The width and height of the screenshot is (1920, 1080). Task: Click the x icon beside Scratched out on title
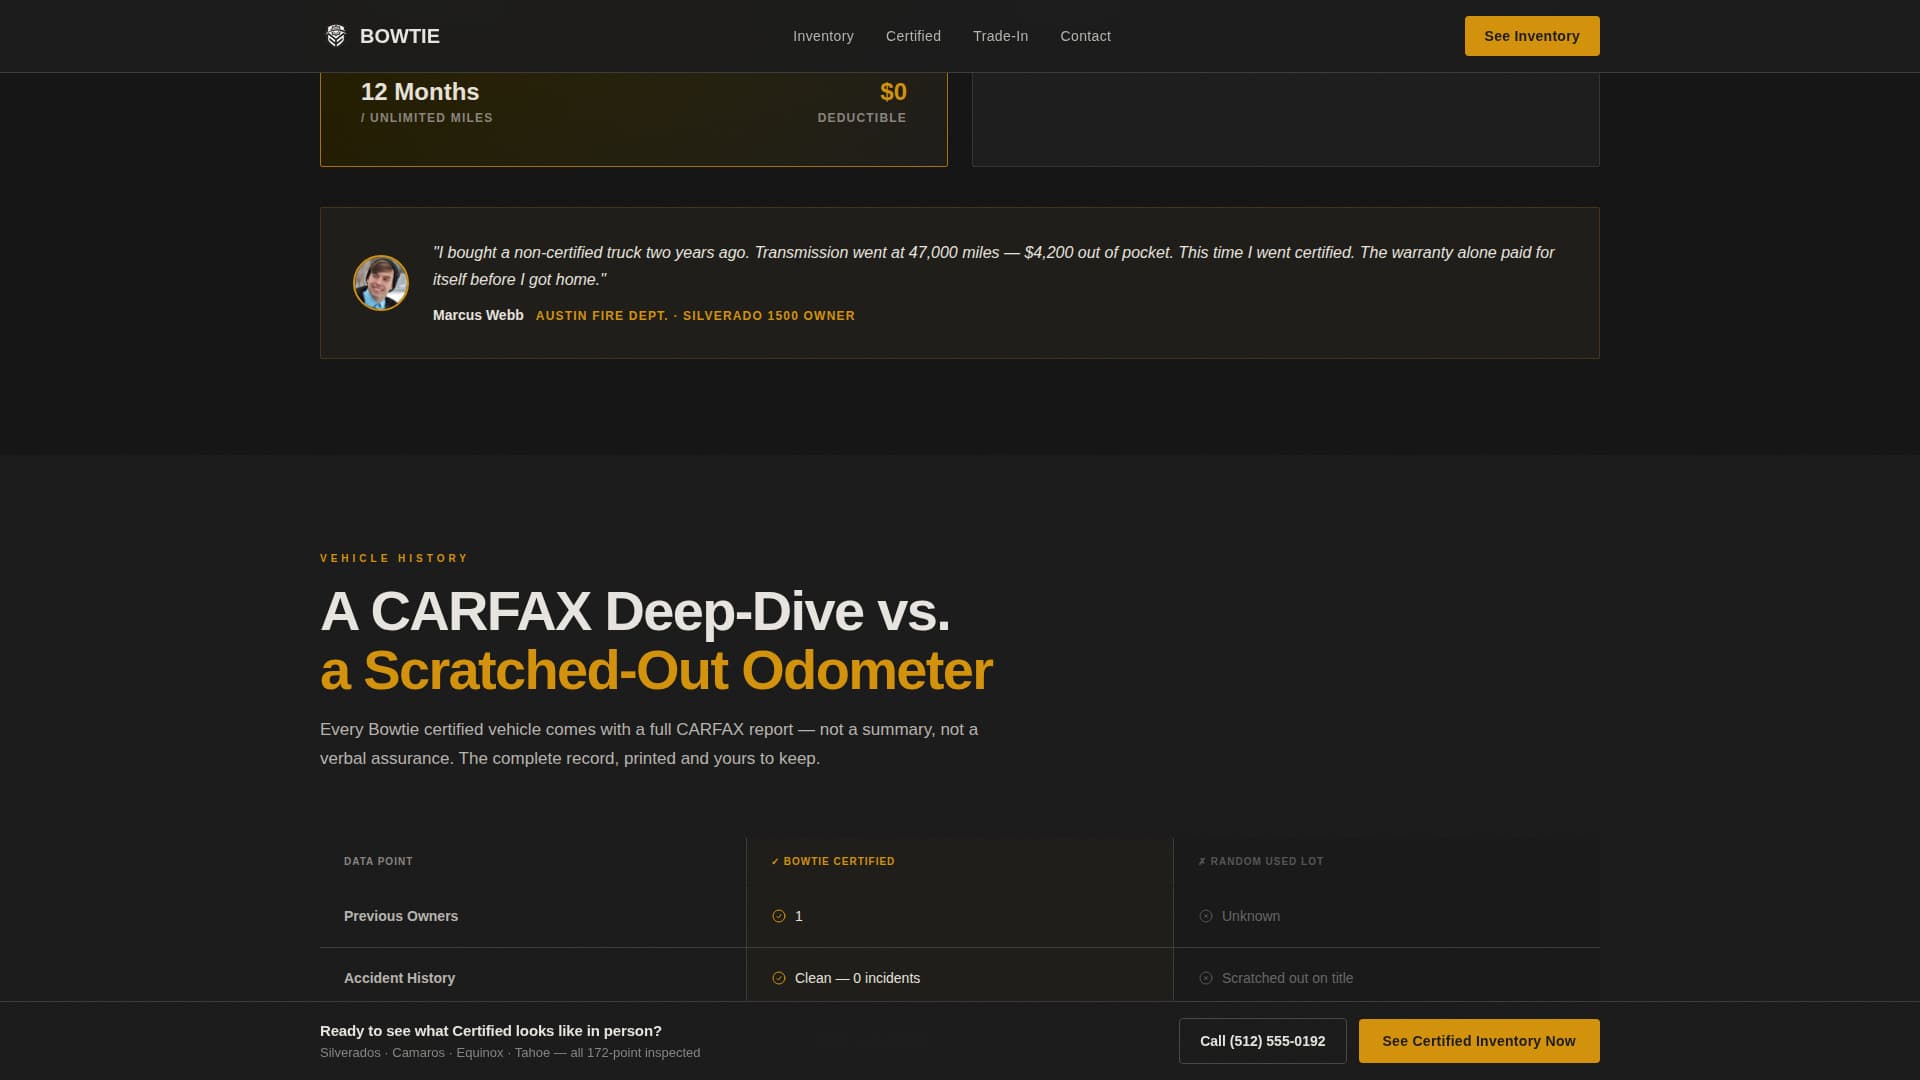click(1206, 978)
